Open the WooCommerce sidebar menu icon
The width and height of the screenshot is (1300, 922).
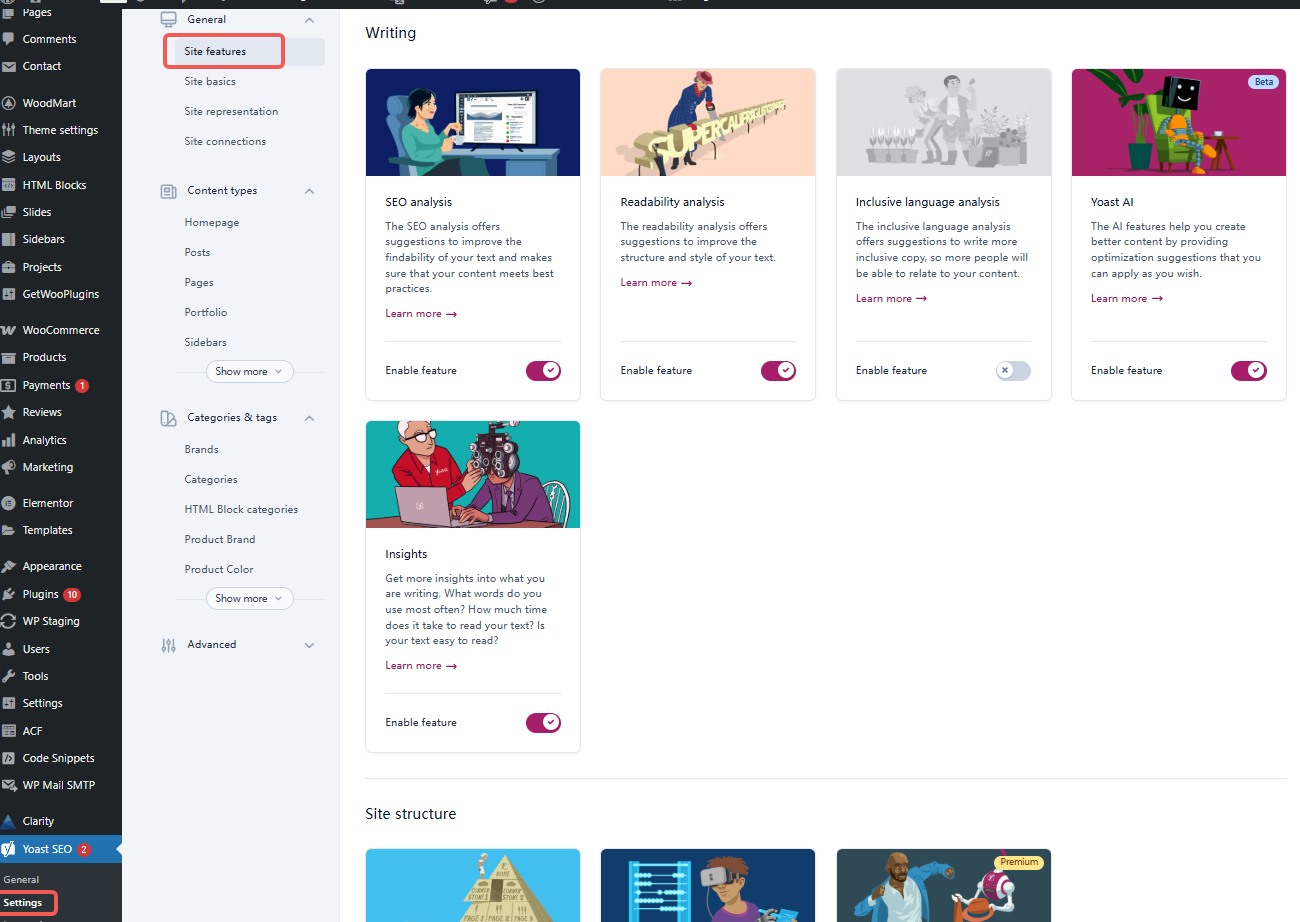pos(9,329)
